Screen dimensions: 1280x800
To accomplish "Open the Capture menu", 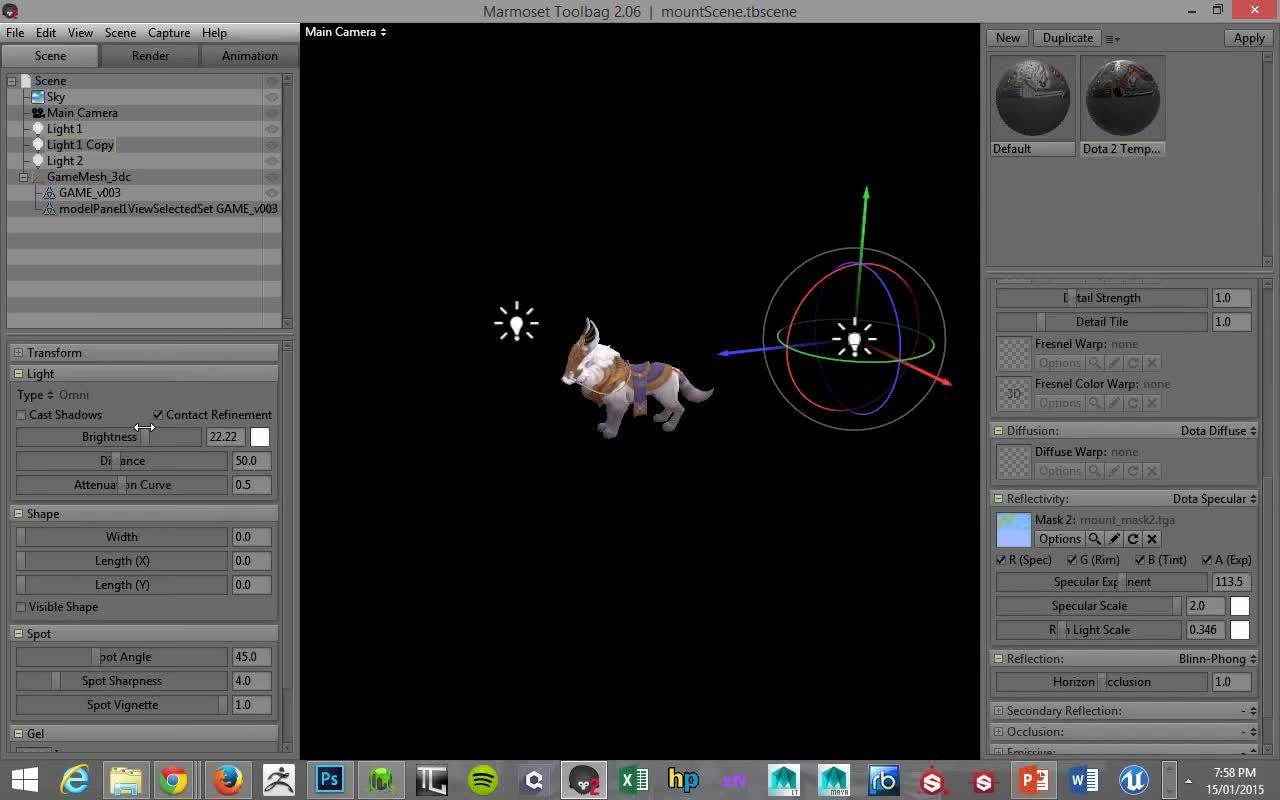I will click(x=169, y=33).
